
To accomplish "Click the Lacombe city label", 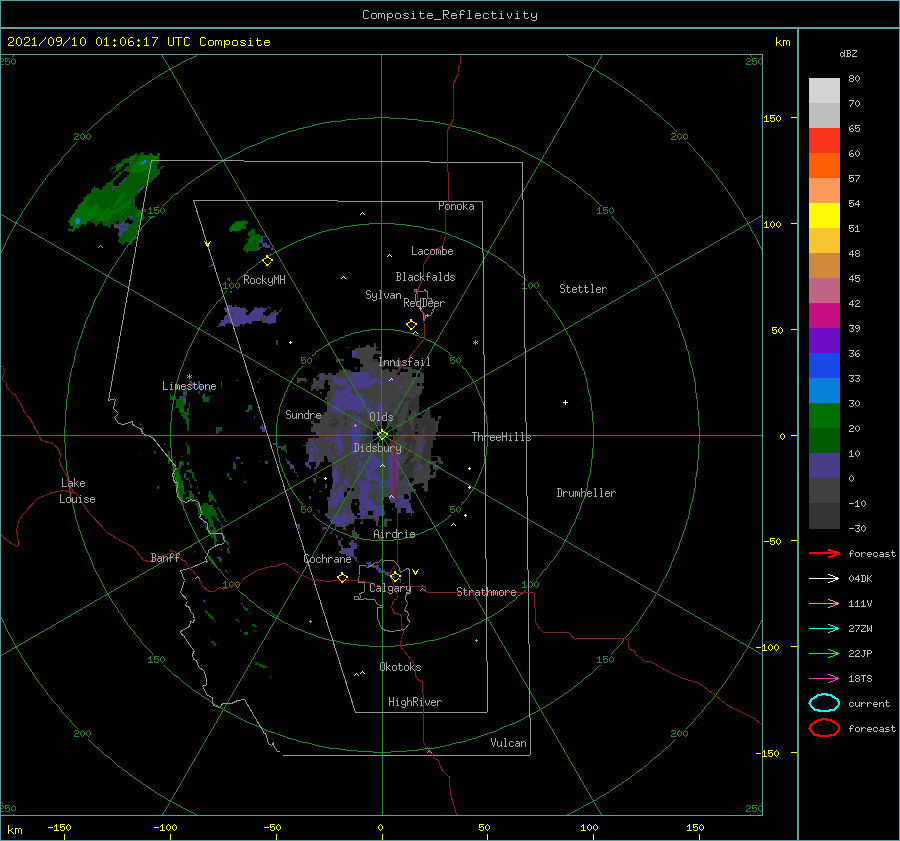I will (432, 251).
